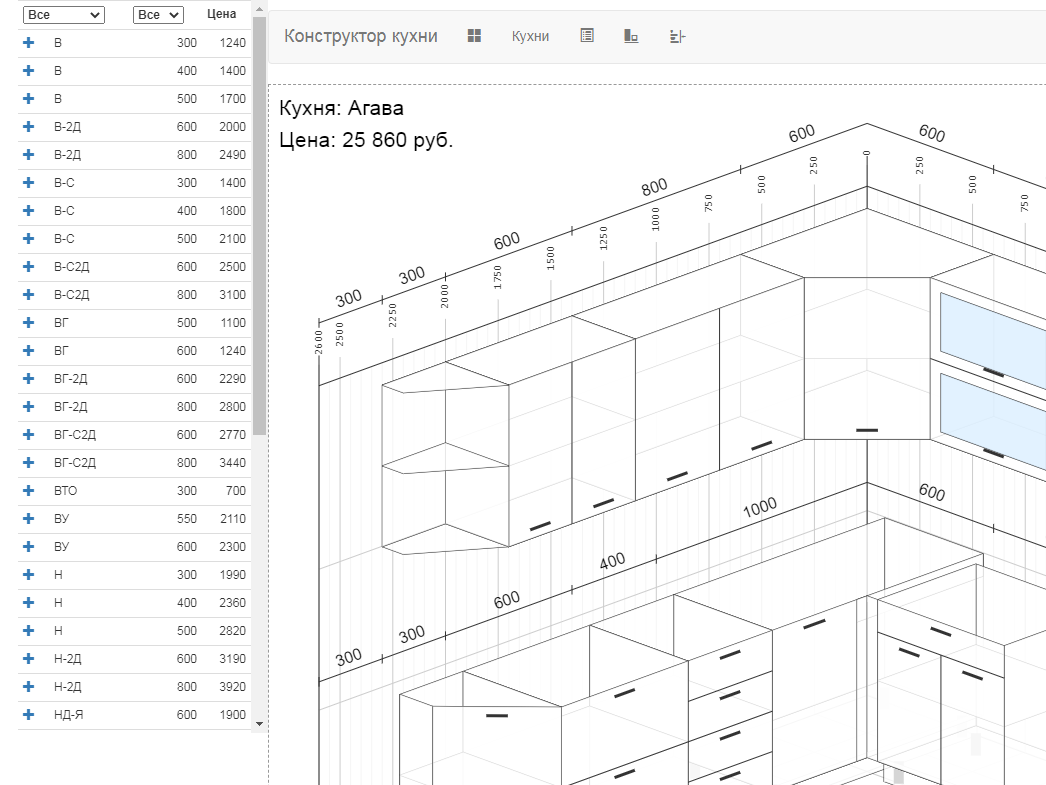
Task: Add the Н-2Д 800 cabinet via plus
Action: tap(28, 687)
